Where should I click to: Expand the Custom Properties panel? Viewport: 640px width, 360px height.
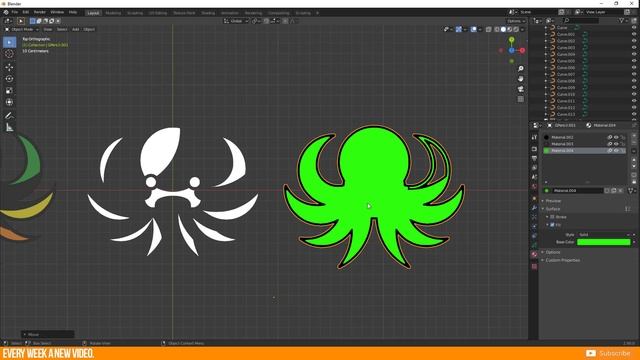(x=562, y=260)
